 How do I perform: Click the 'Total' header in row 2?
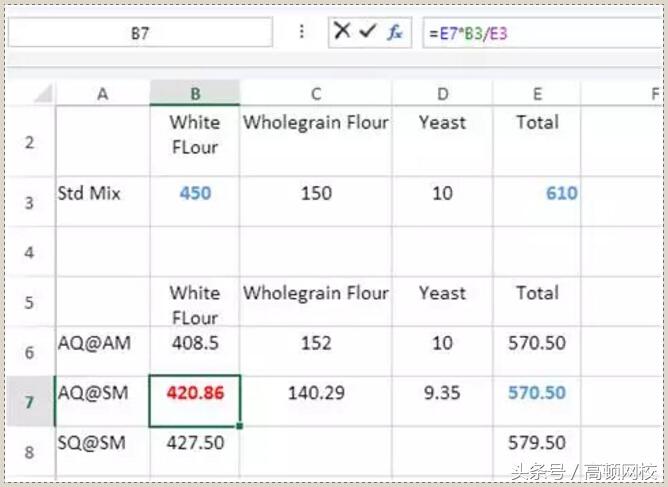click(537, 141)
